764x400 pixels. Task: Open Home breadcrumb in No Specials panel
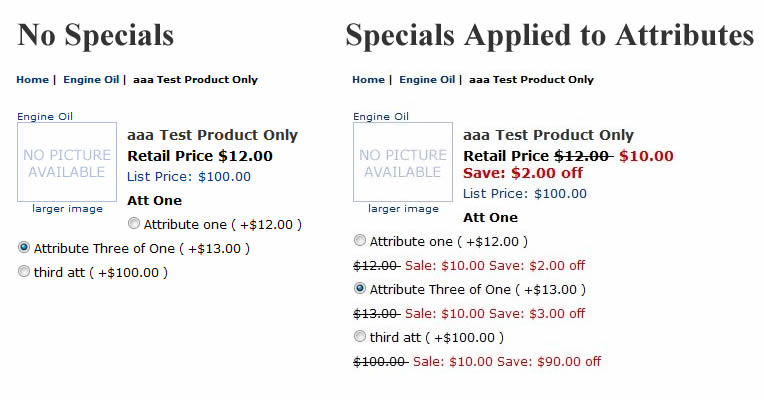(x=33, y=79)
